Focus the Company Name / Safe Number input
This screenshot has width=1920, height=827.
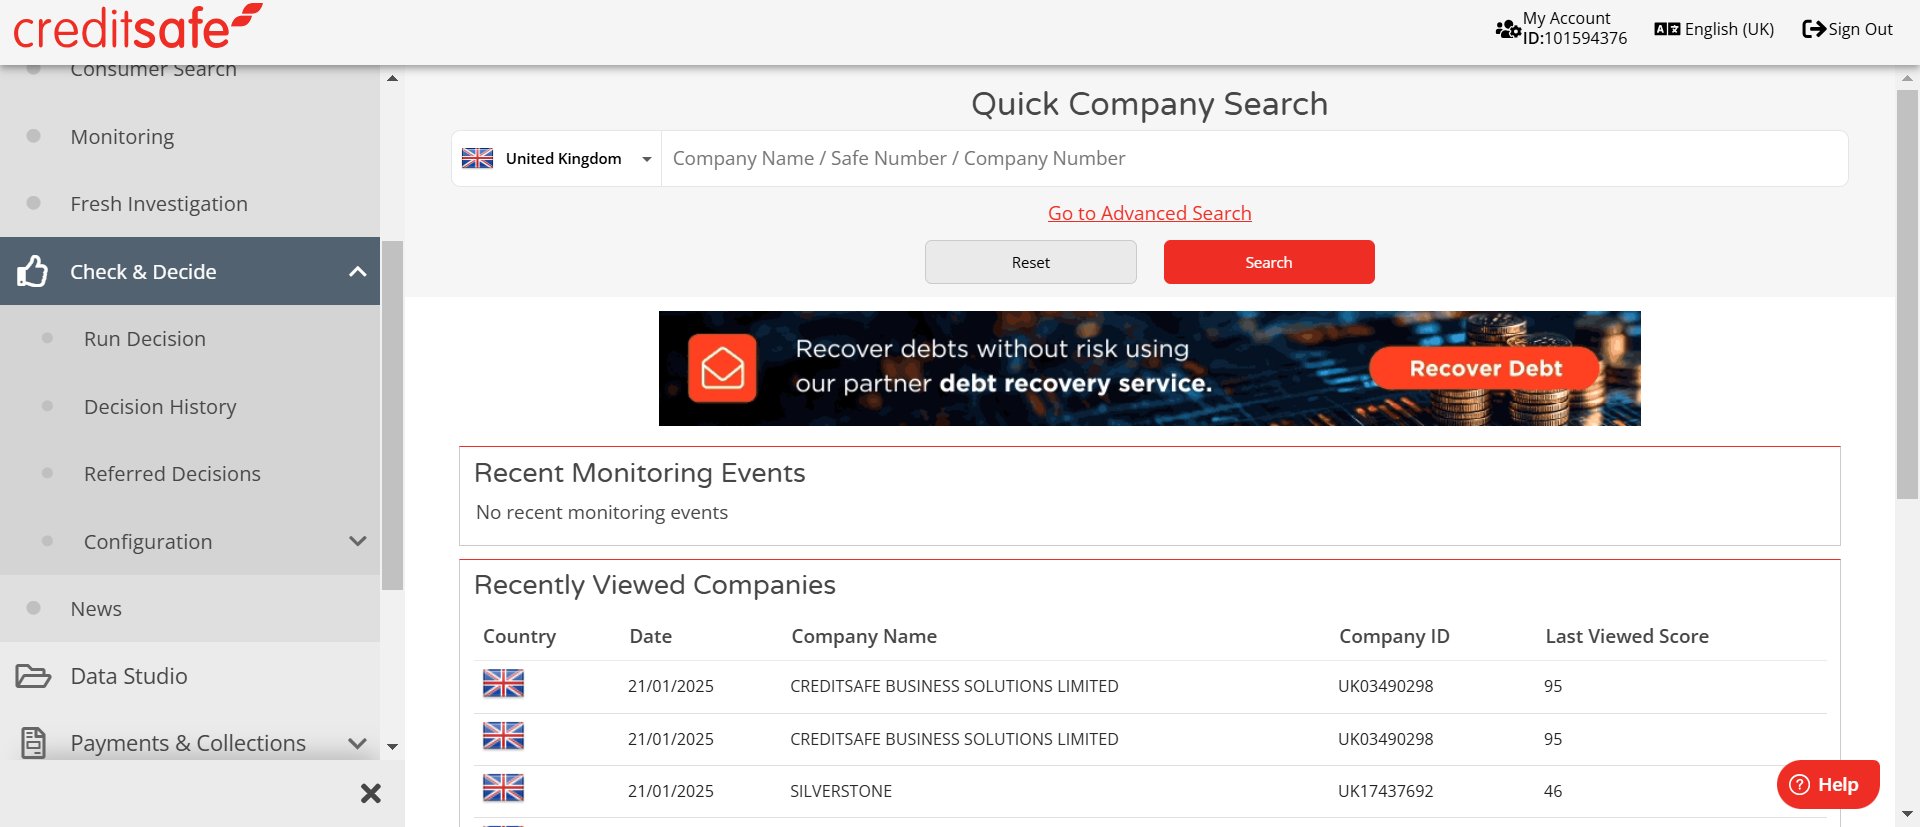point(1254,158)
